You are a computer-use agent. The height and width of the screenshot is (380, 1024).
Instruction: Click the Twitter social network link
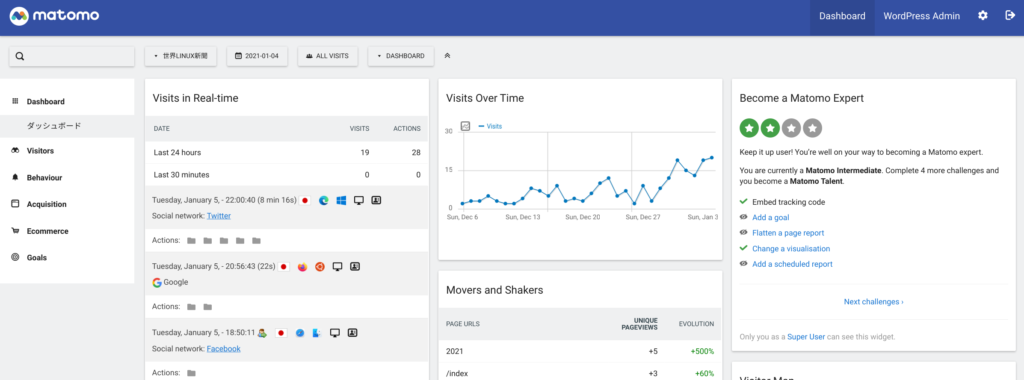[x=219, y=215]
